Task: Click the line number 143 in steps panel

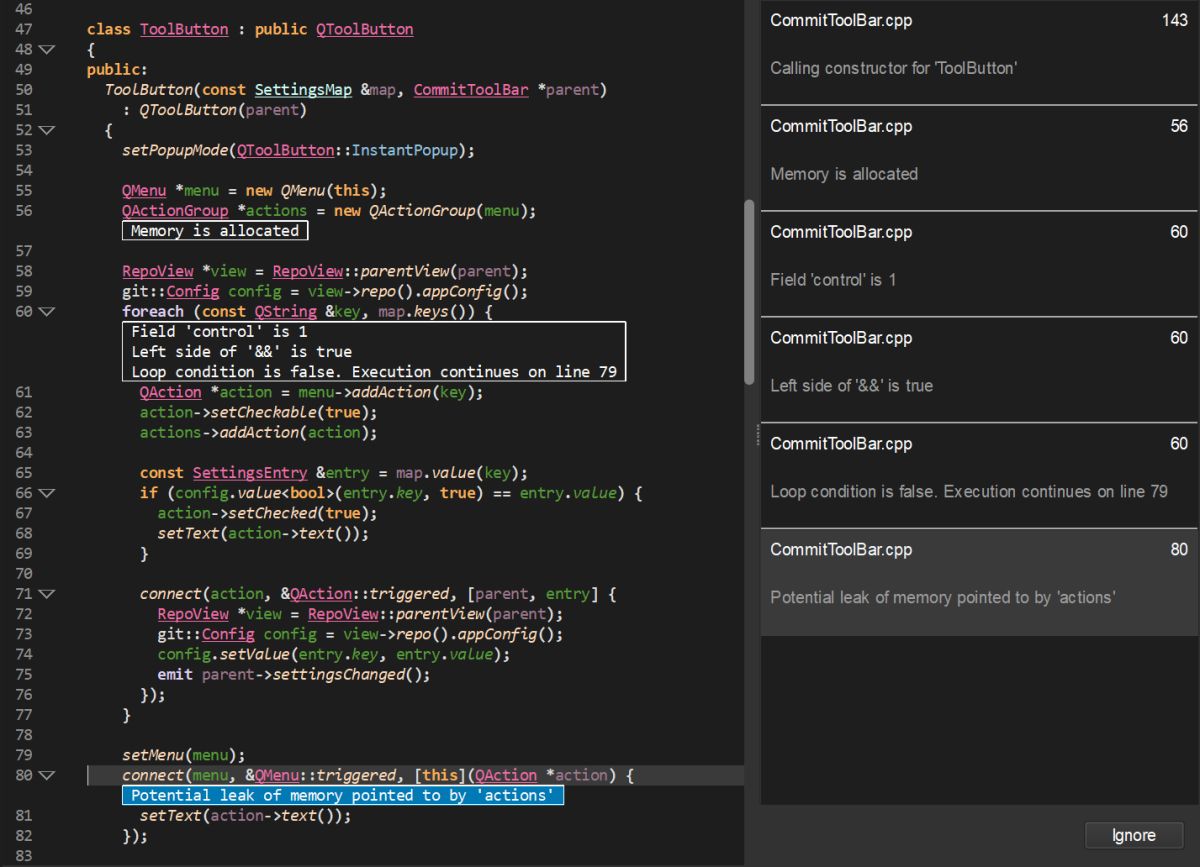Action: [x=1175, y=21]
